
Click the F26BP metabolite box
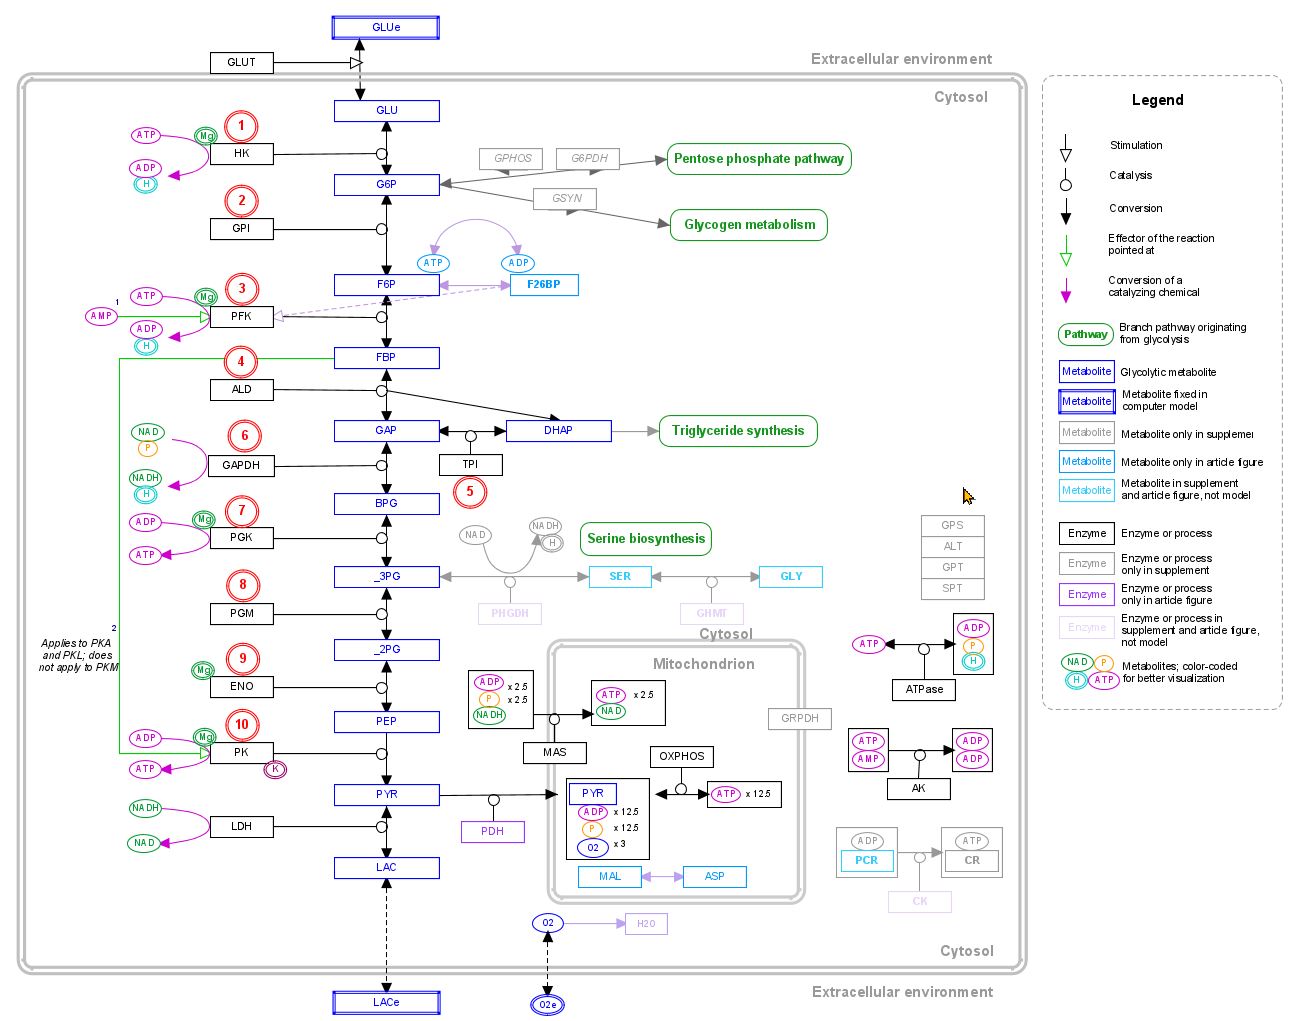click(544, 285)
